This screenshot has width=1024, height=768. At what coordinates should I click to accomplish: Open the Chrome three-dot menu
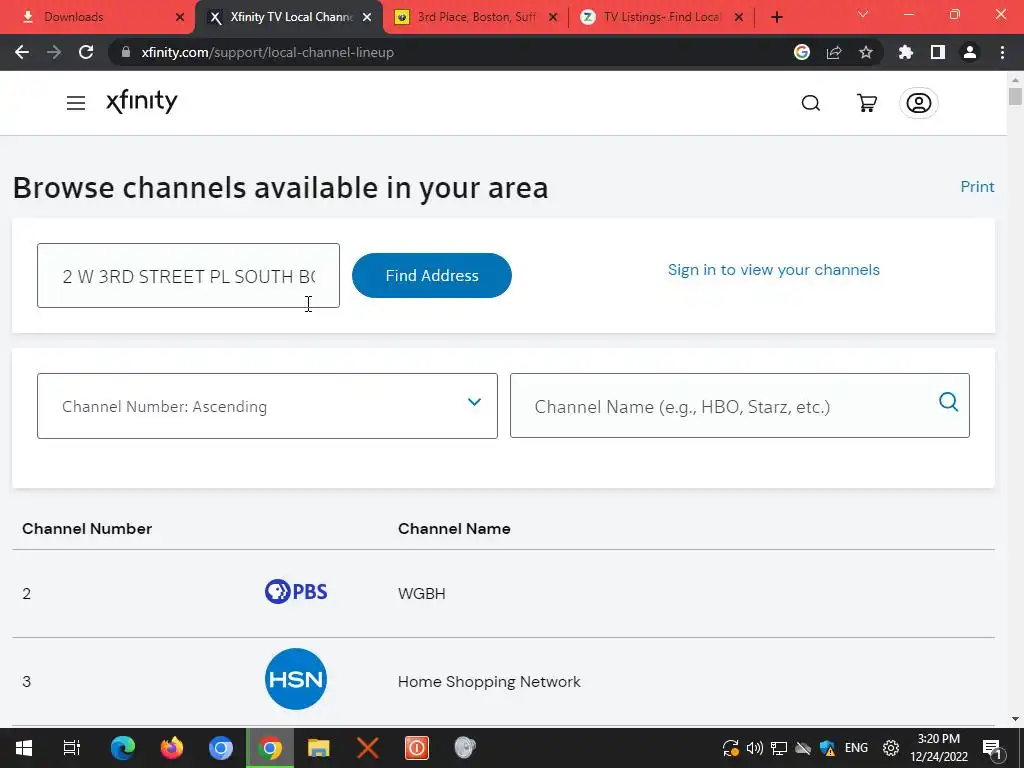coord(1002,52)
